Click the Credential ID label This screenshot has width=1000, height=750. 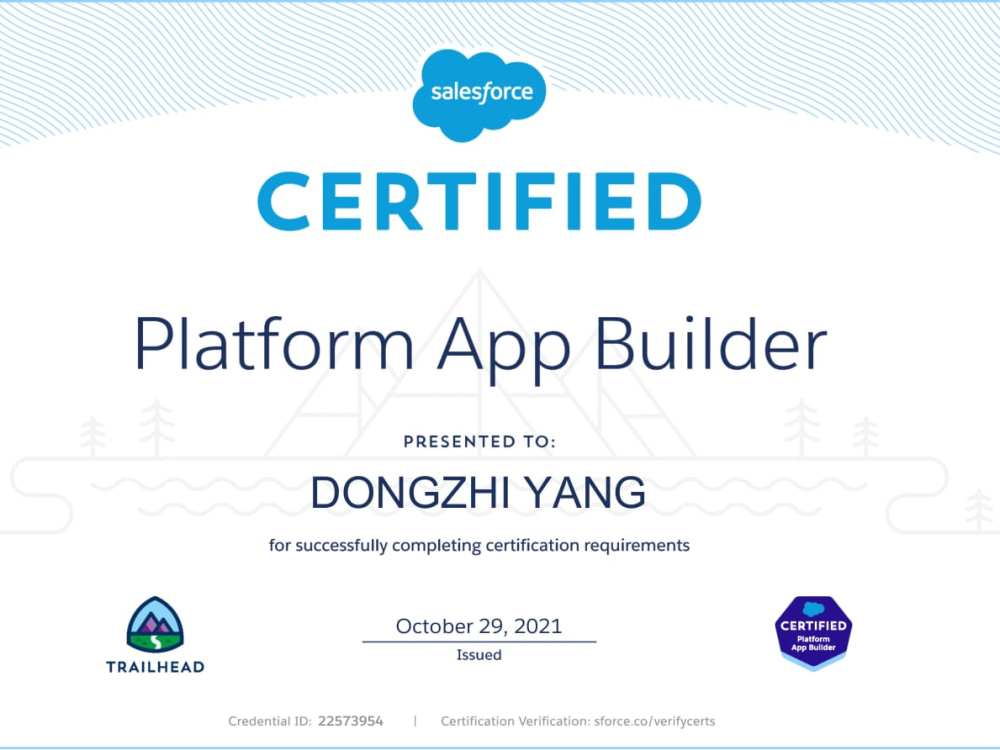pos(270,721)
